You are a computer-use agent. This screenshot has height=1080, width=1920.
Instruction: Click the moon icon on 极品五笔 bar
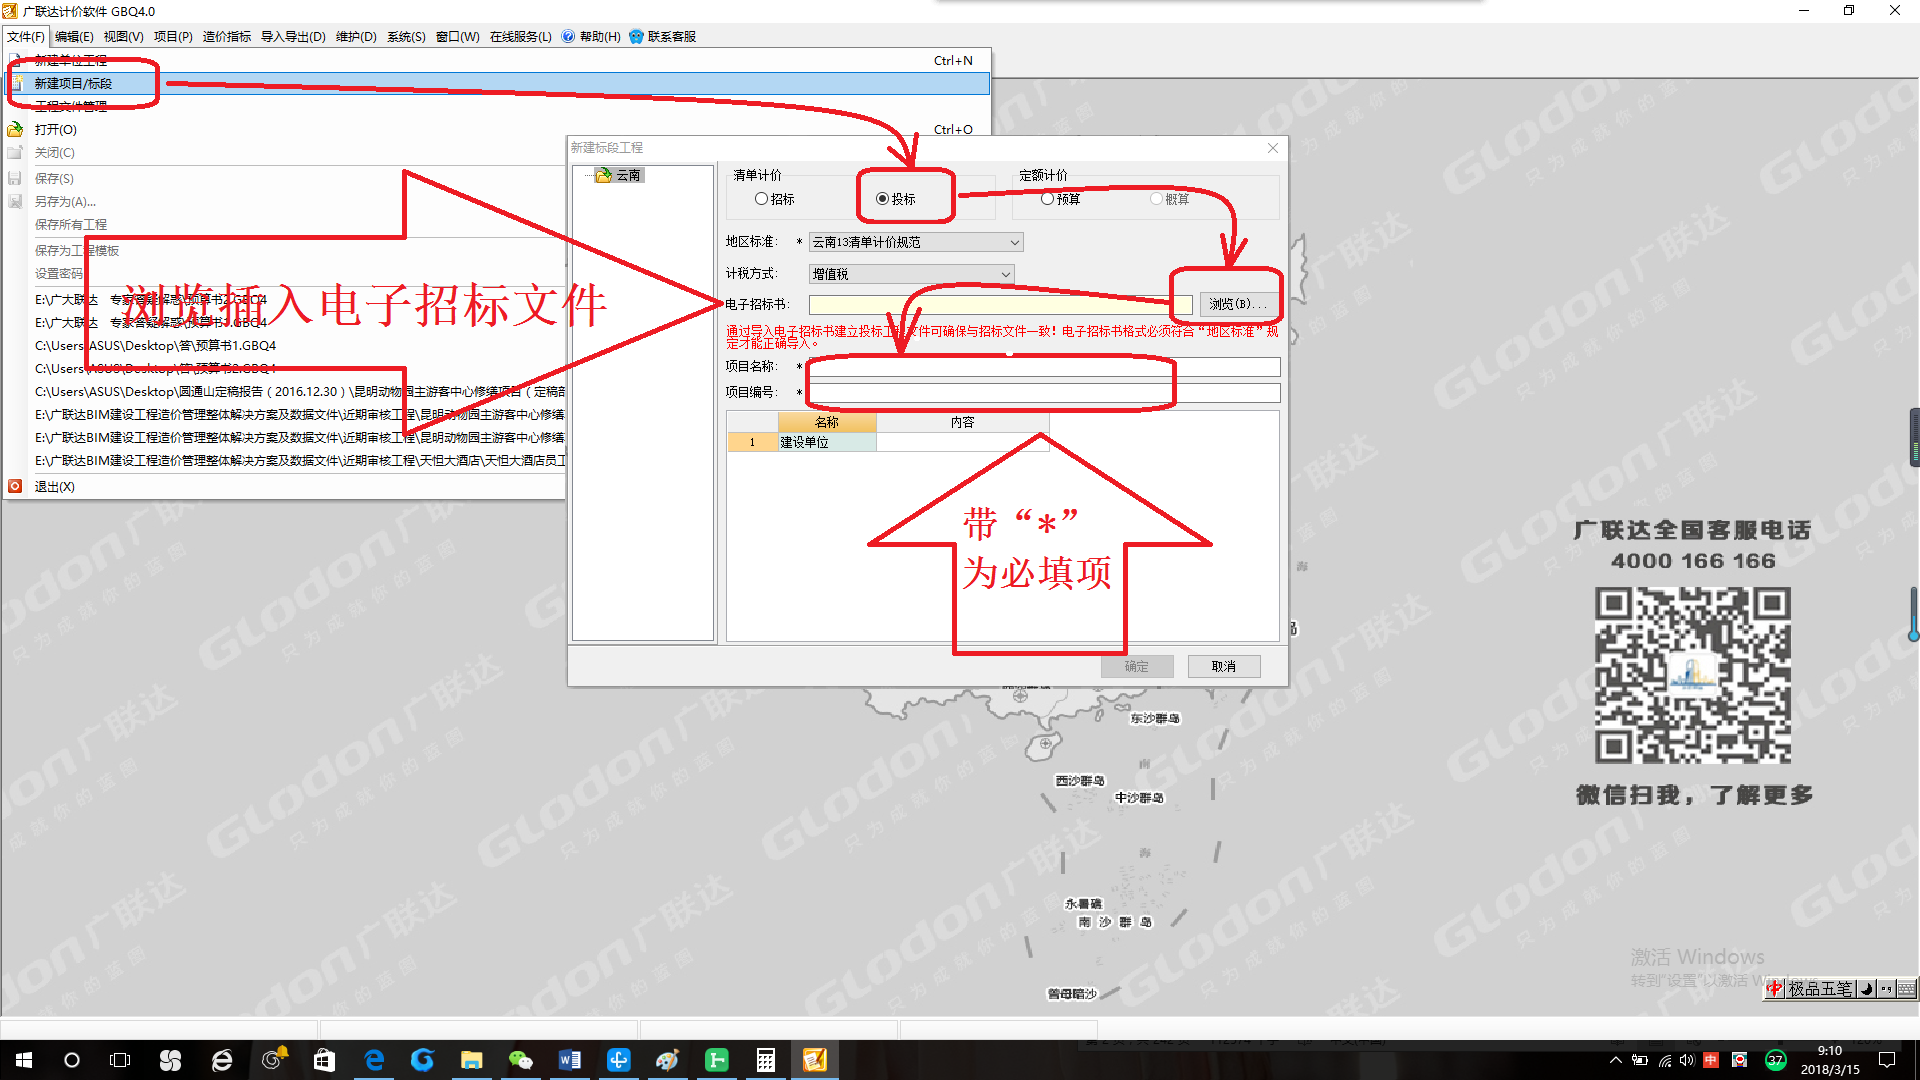pyautogui.click(x=1866, y=989)
